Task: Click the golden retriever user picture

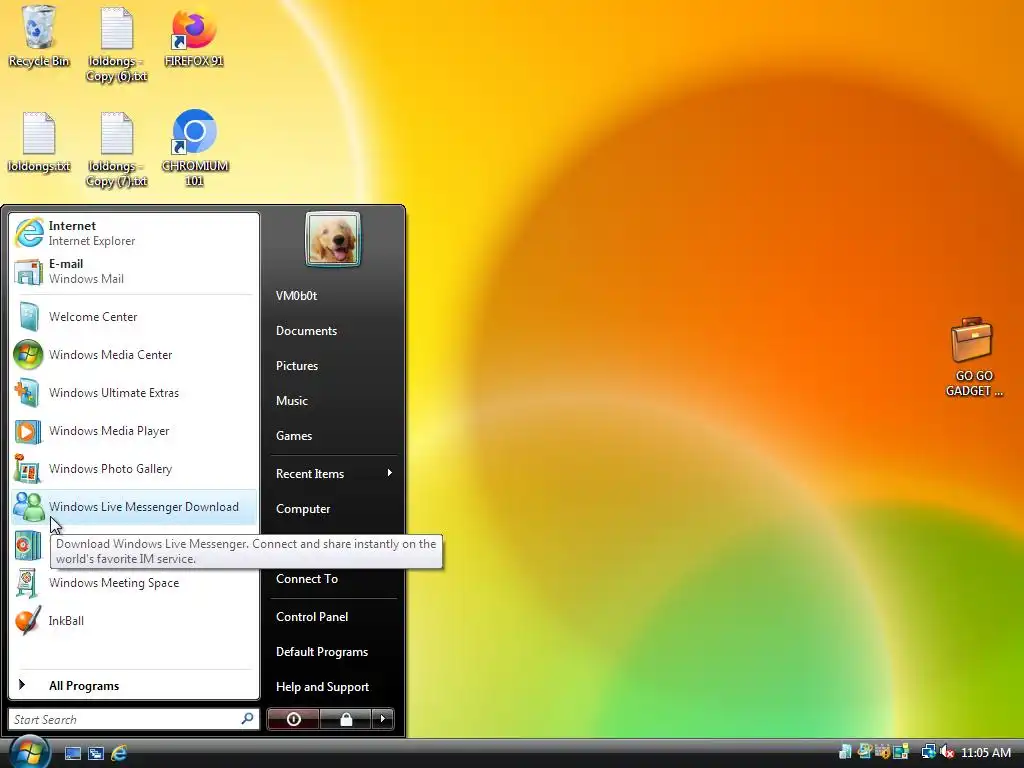Action: (x=332, y=239)
